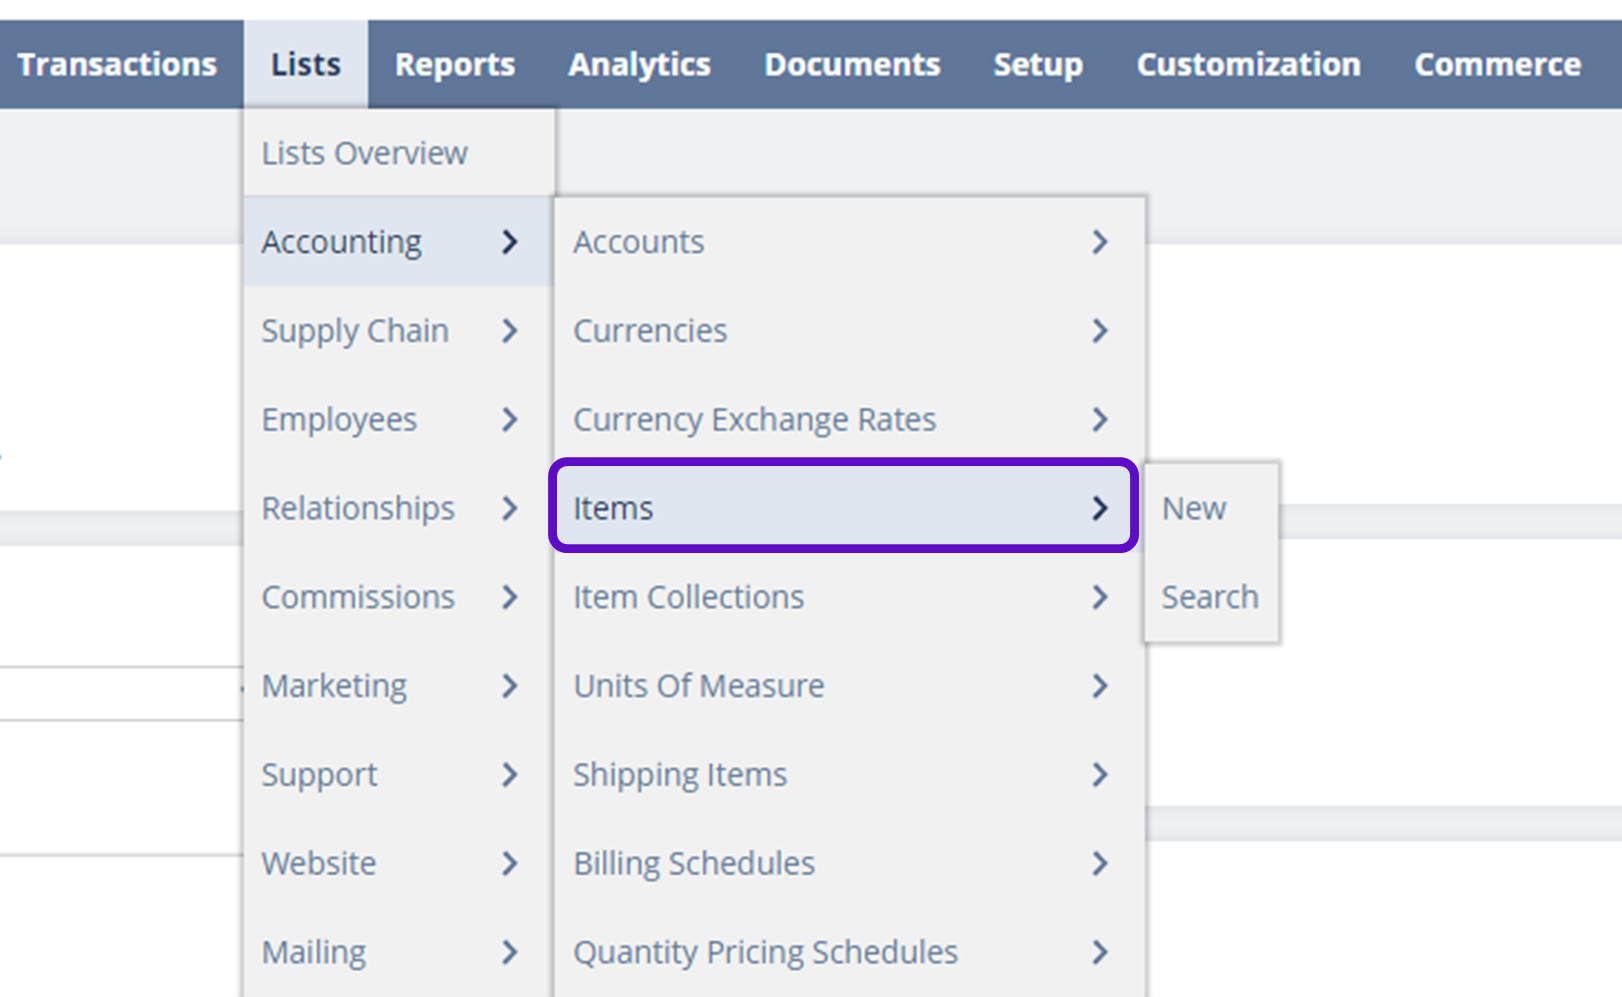Click Lists Overview link
Screen dimensions: 1622x997
pyautogui.click(x=364, y=153)
